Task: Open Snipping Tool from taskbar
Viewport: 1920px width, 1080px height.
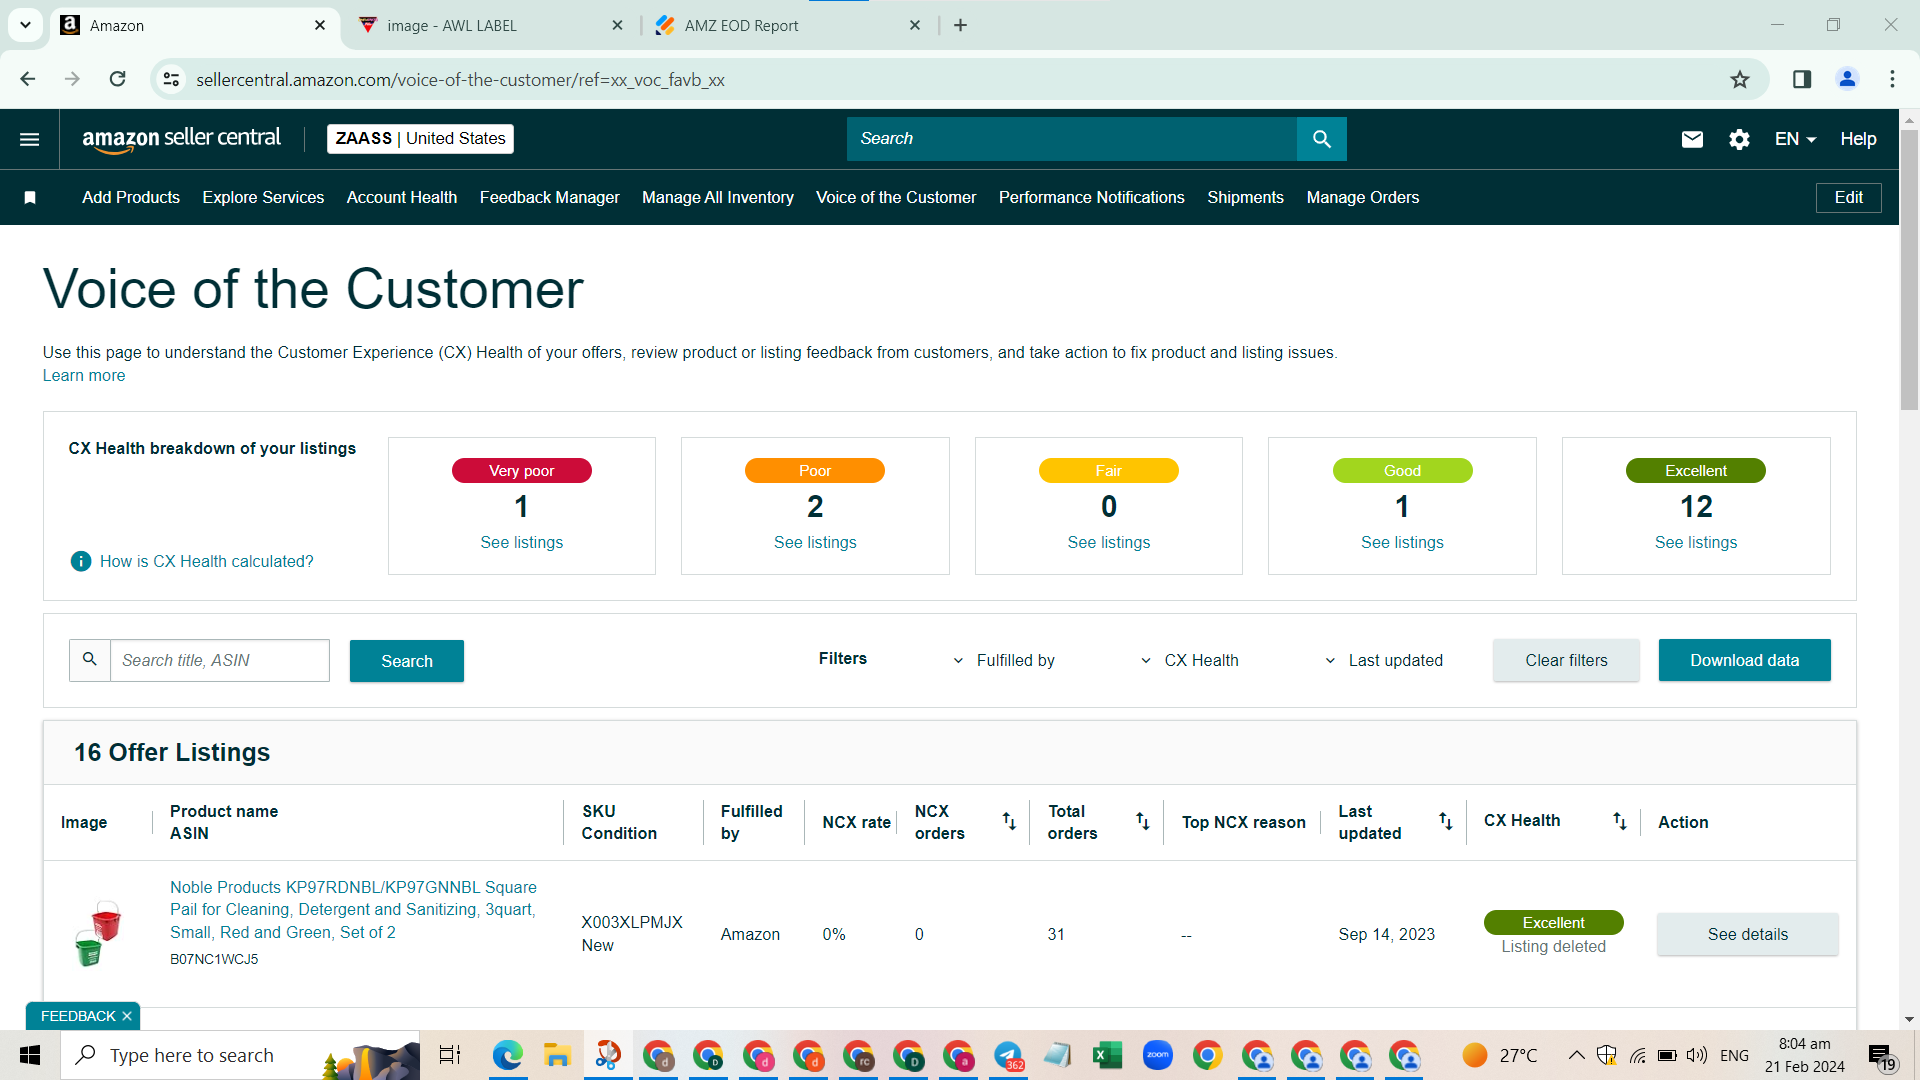Action: click(x=607, y=1055)
